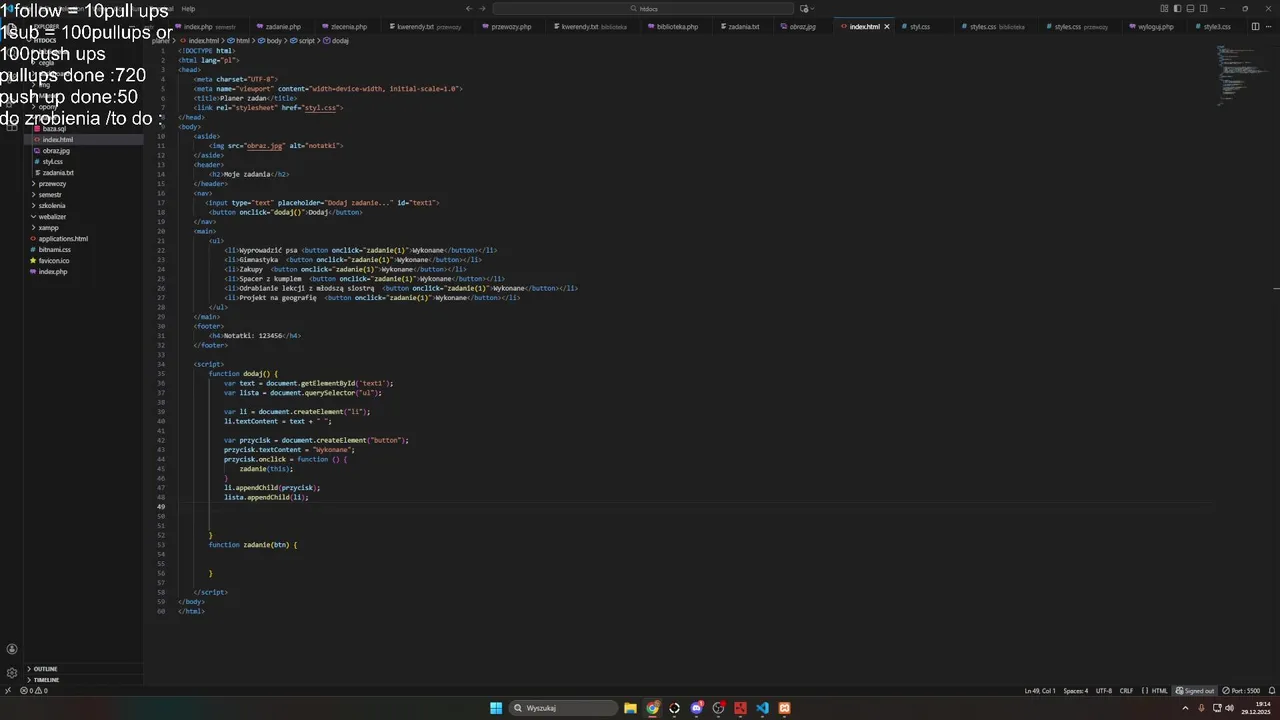Select index.html in the explorer
The image size is (1280, 720).
tap(84, 140)
